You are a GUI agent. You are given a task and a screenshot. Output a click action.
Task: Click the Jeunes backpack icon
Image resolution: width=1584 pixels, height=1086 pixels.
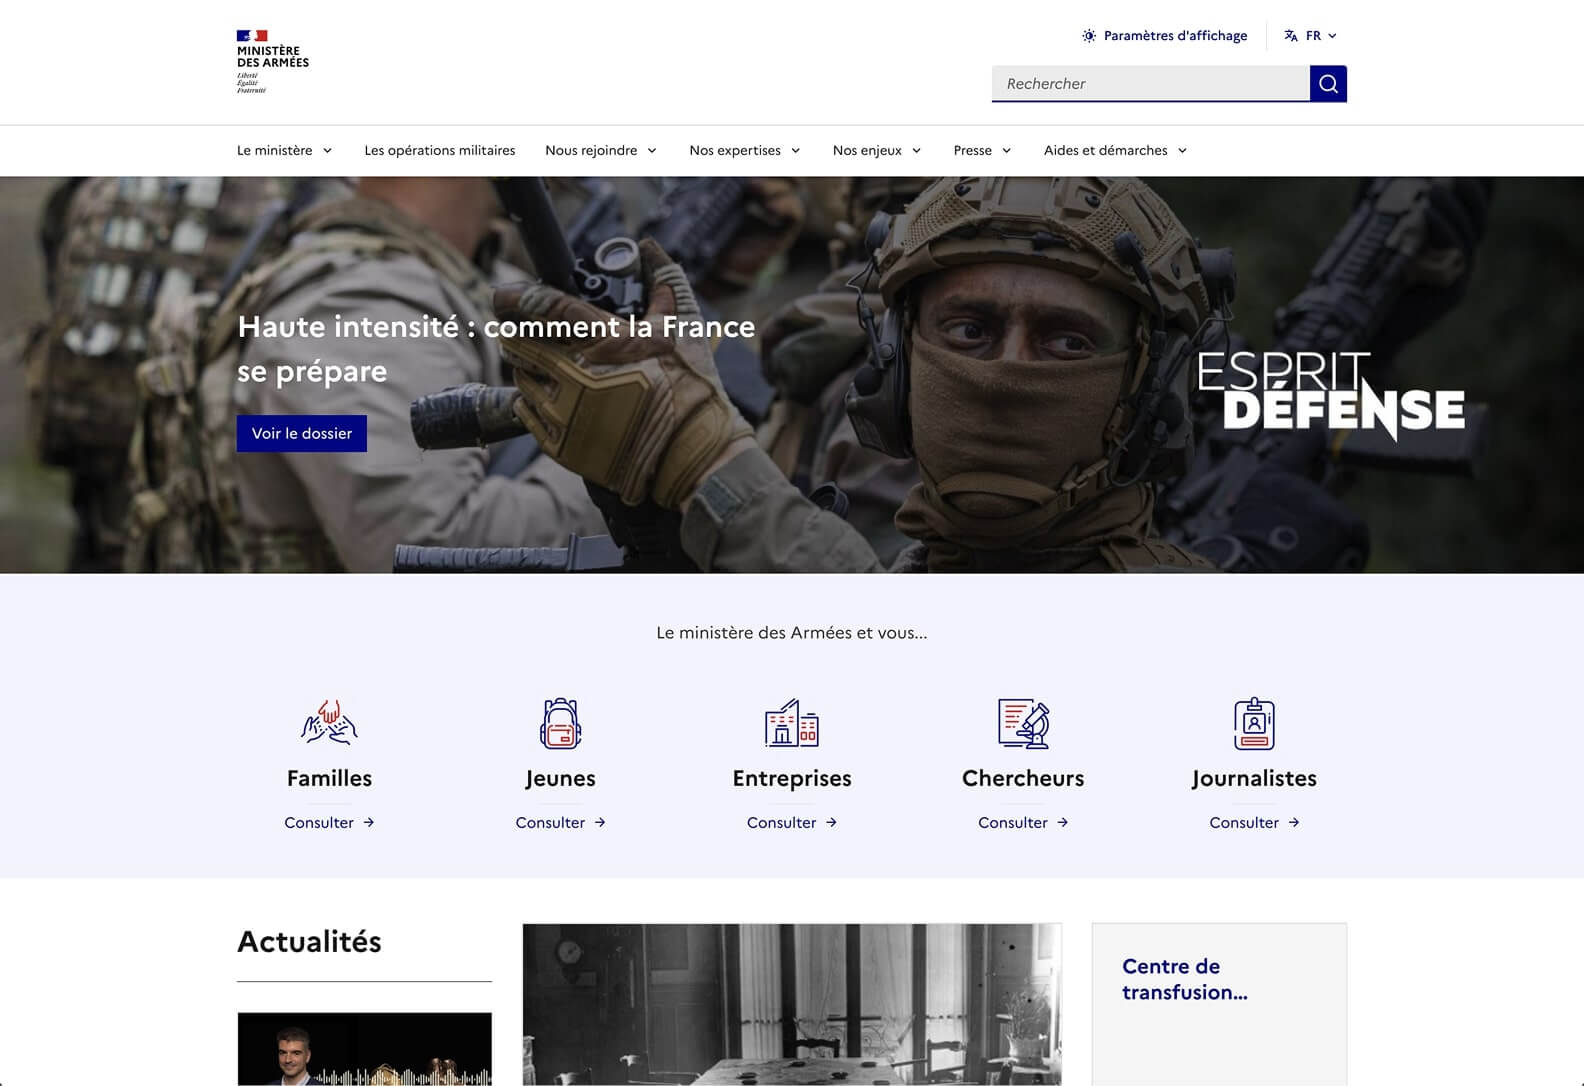[560, 723]
